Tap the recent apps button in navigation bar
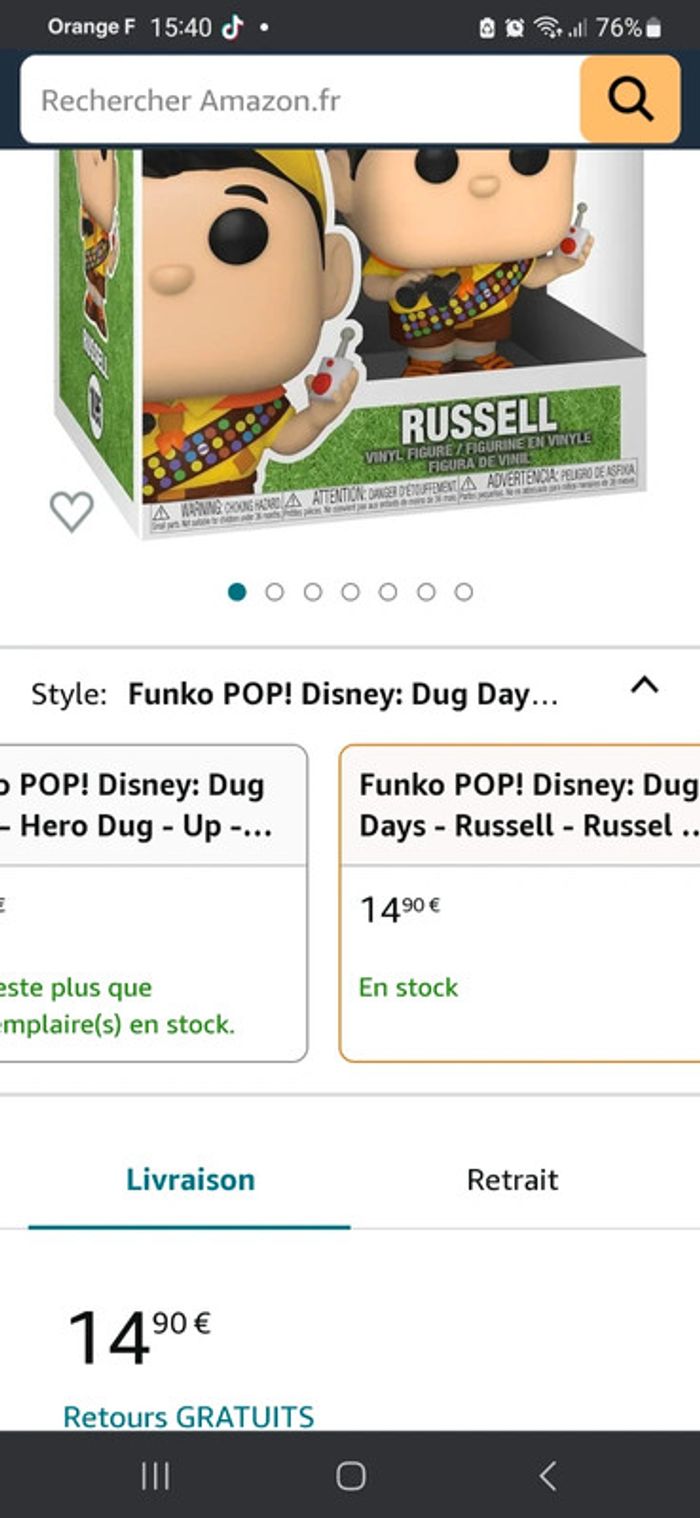This screenshot has height=1518, width=700. [x=155, y=1475]
